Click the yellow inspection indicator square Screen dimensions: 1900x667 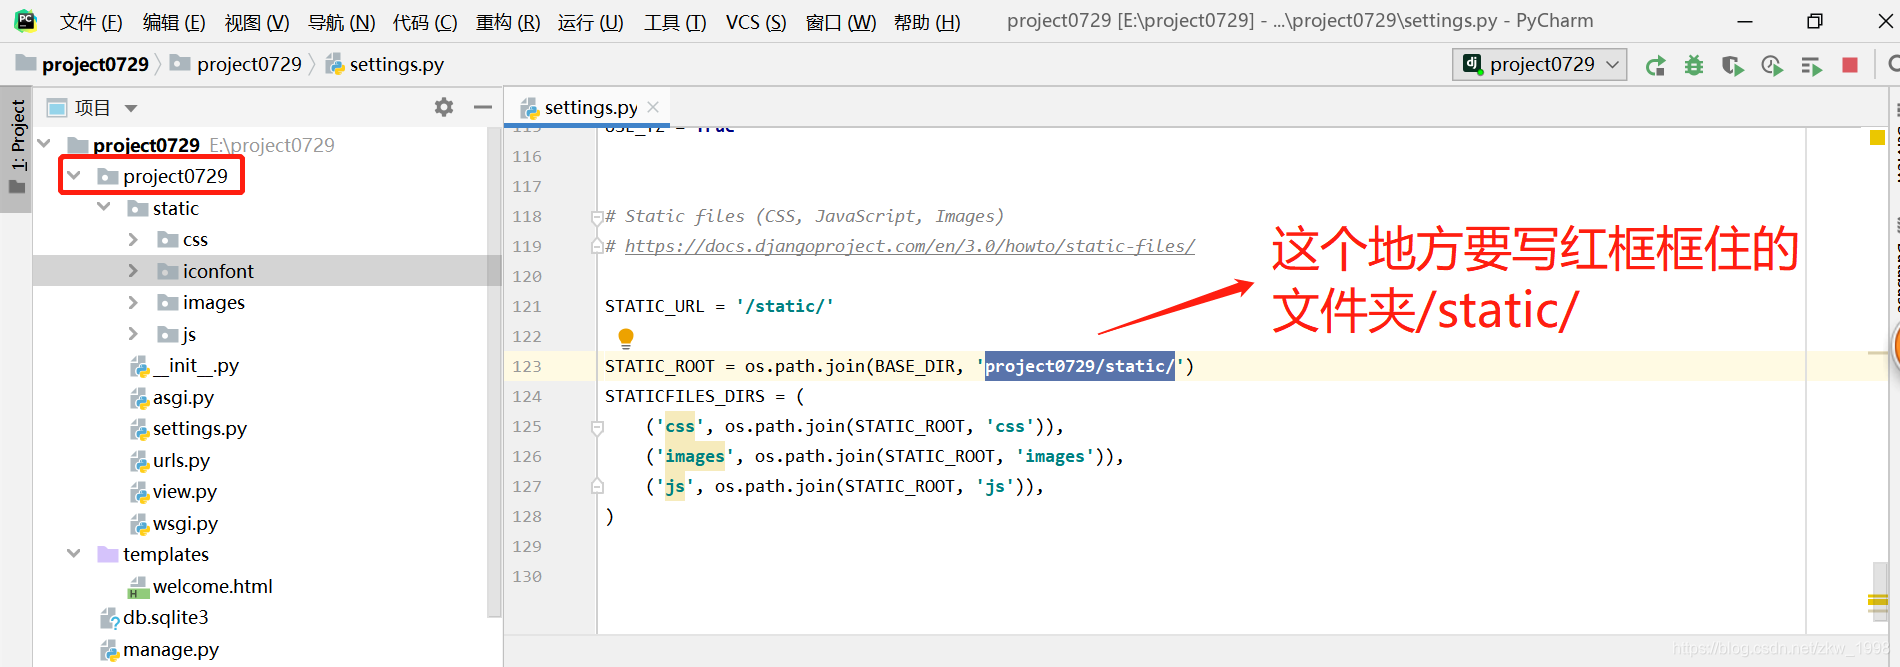click(x=1877, y=137)
